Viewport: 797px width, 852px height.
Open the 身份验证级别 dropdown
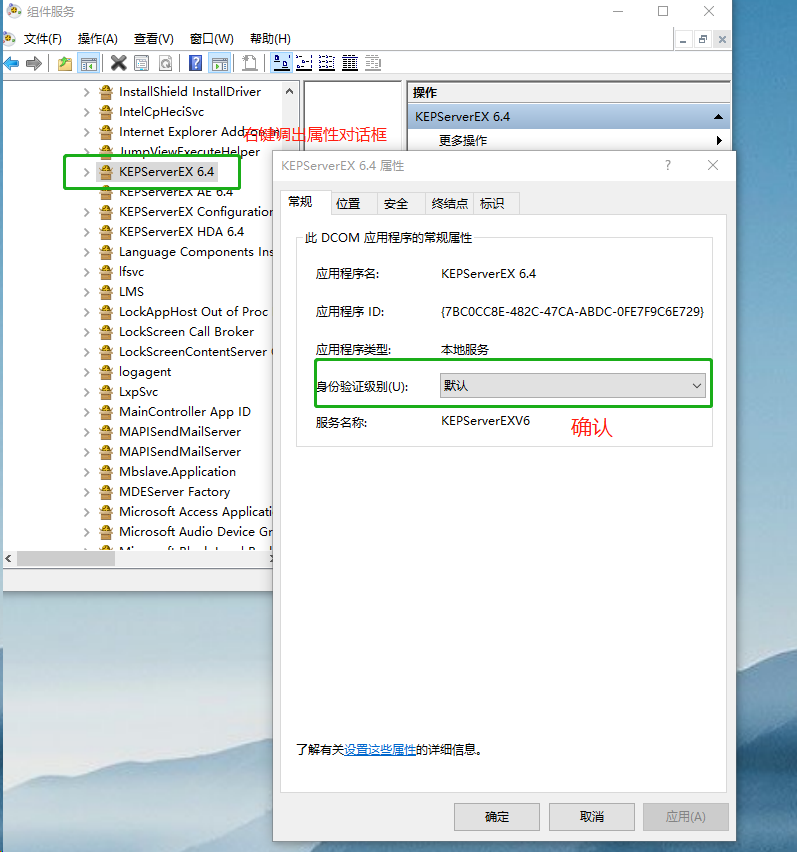pos(573,386)
